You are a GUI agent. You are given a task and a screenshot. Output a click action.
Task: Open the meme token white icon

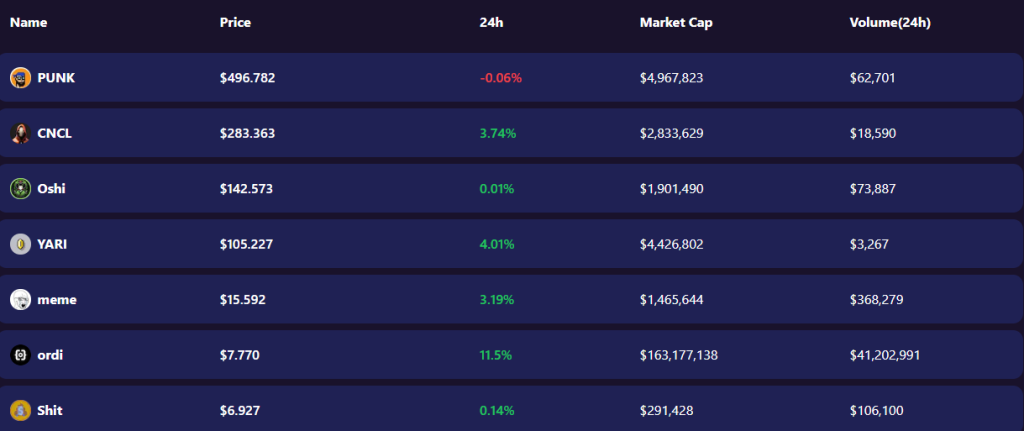click(20, 300)
